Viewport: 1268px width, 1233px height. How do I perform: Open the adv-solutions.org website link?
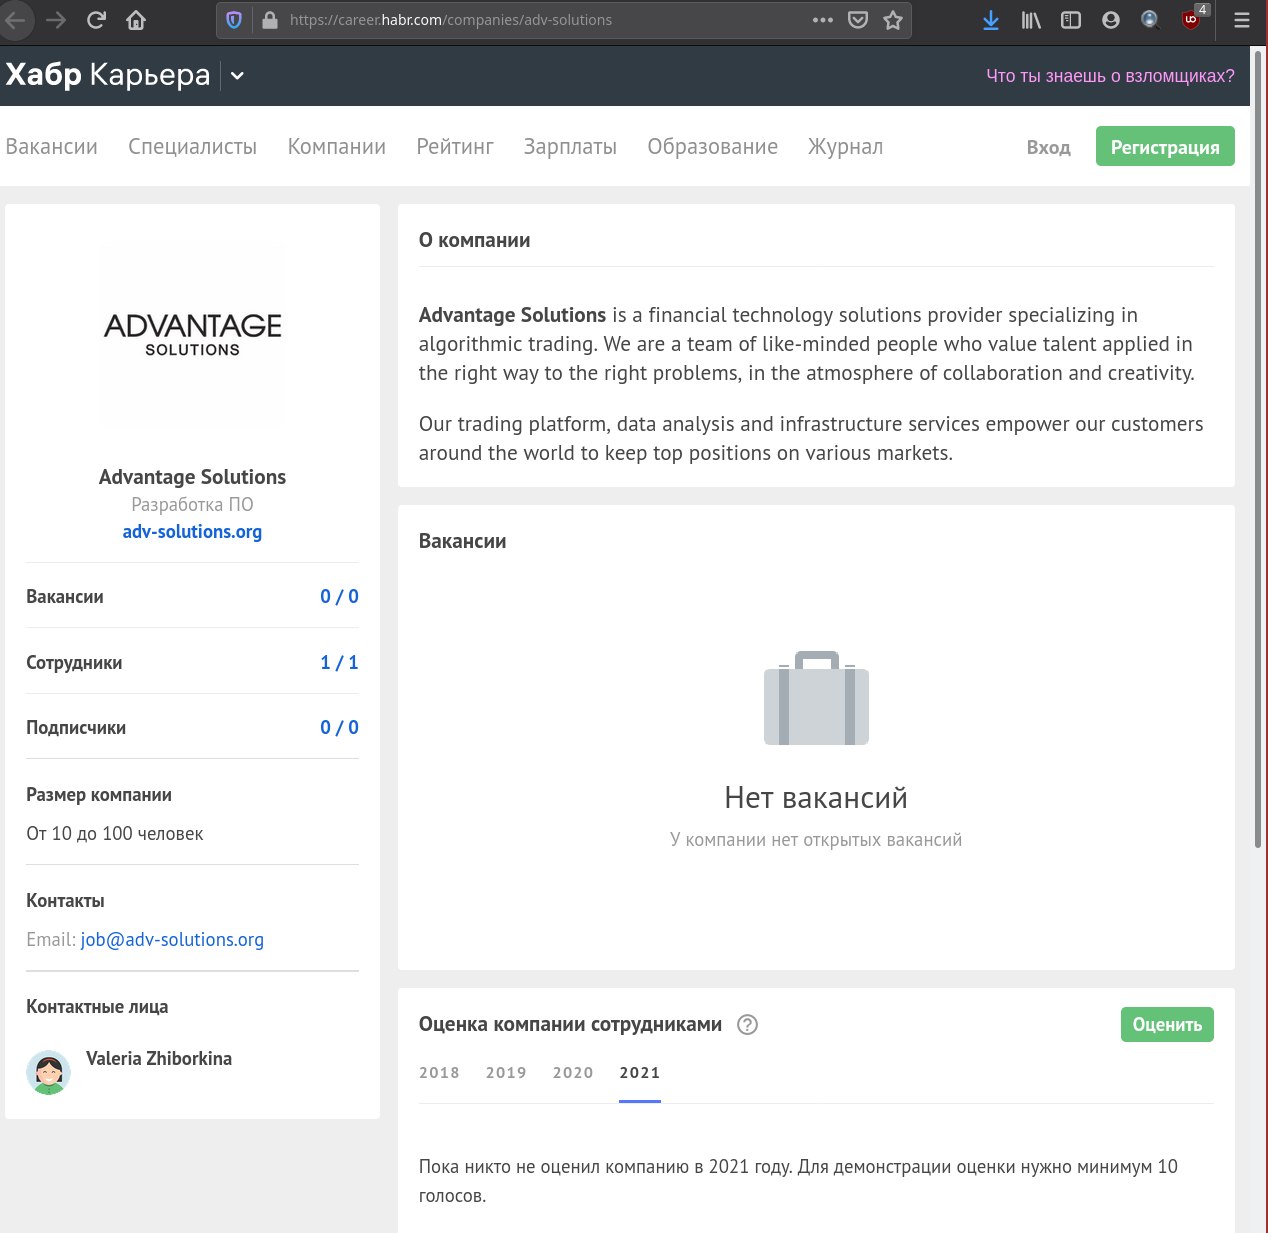(x=192, y=532)
